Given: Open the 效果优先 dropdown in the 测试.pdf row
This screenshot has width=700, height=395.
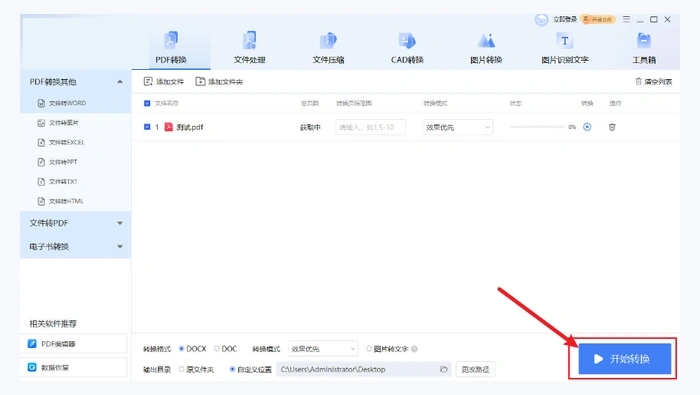Looking at the screenshot, I should pos(458,127).
